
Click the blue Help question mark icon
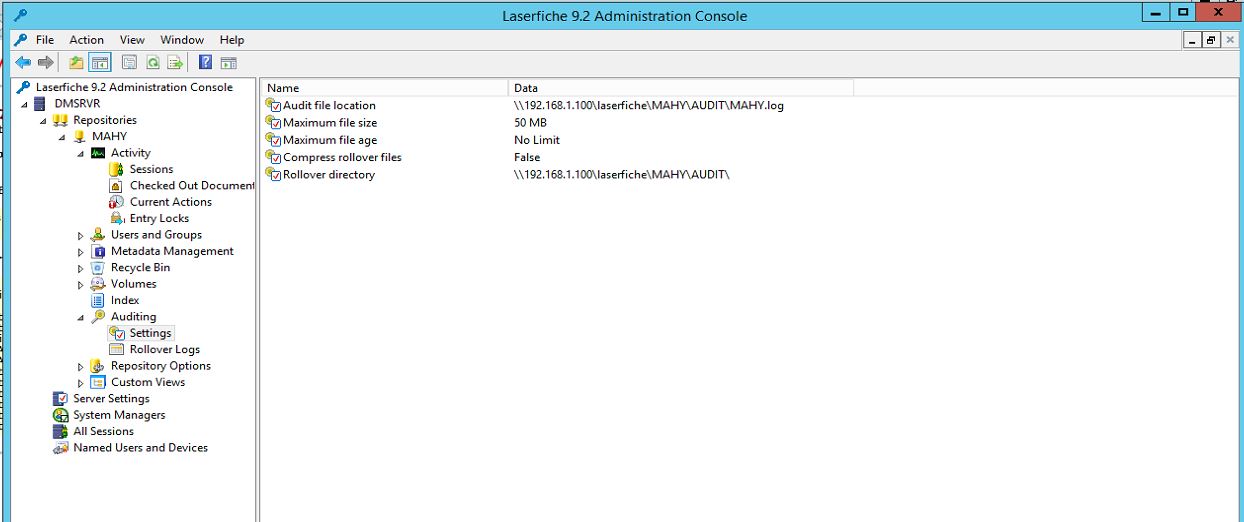[205, 62]
